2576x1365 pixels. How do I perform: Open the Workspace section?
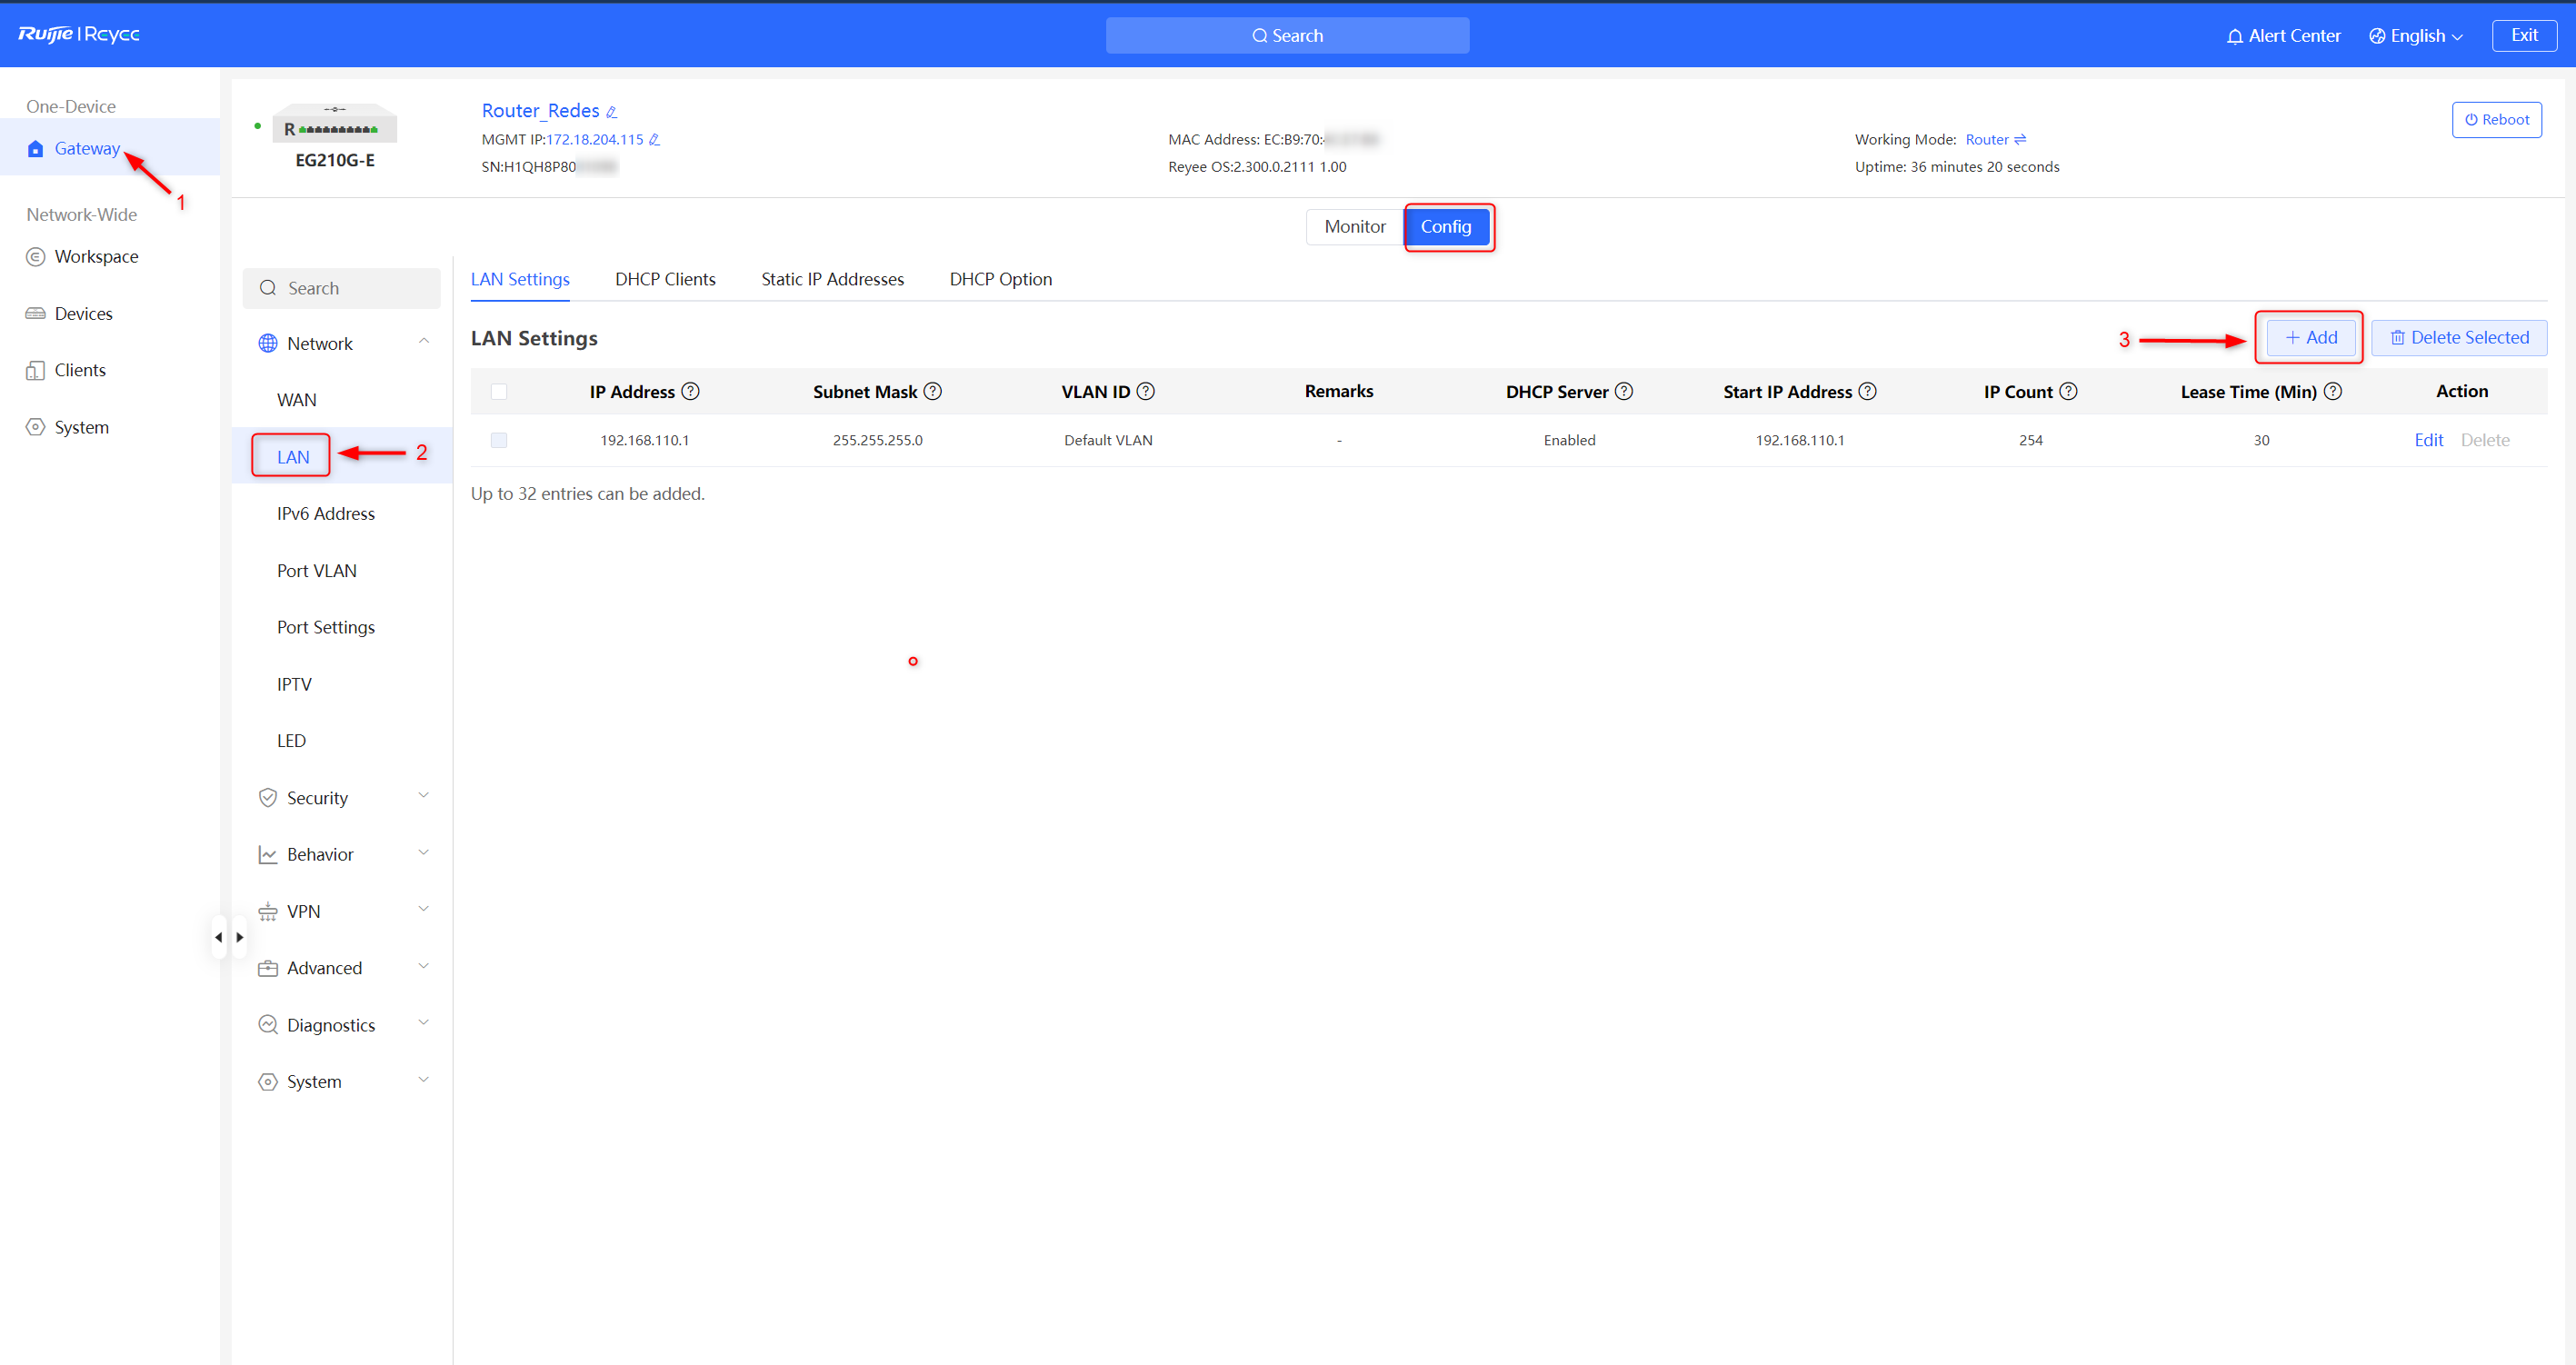coord(96,256)
